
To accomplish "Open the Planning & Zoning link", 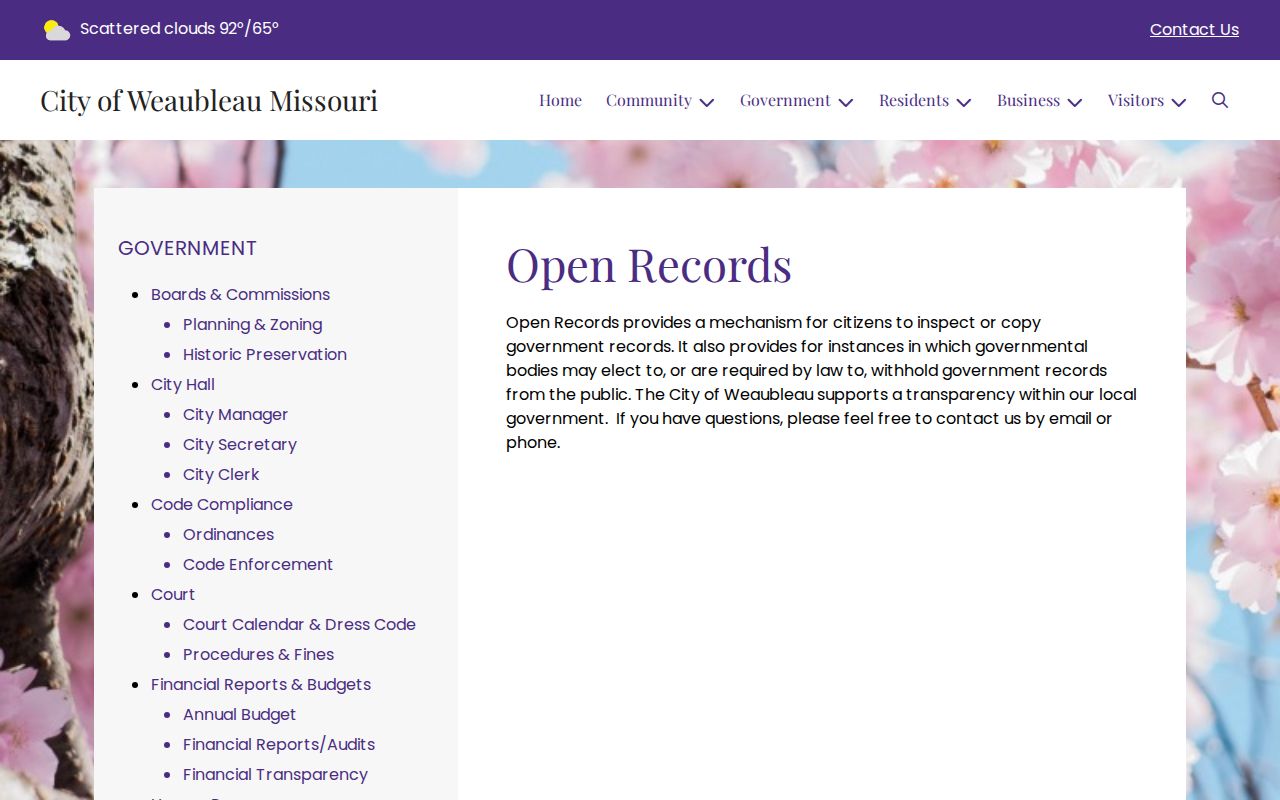I will click(252, 324).
